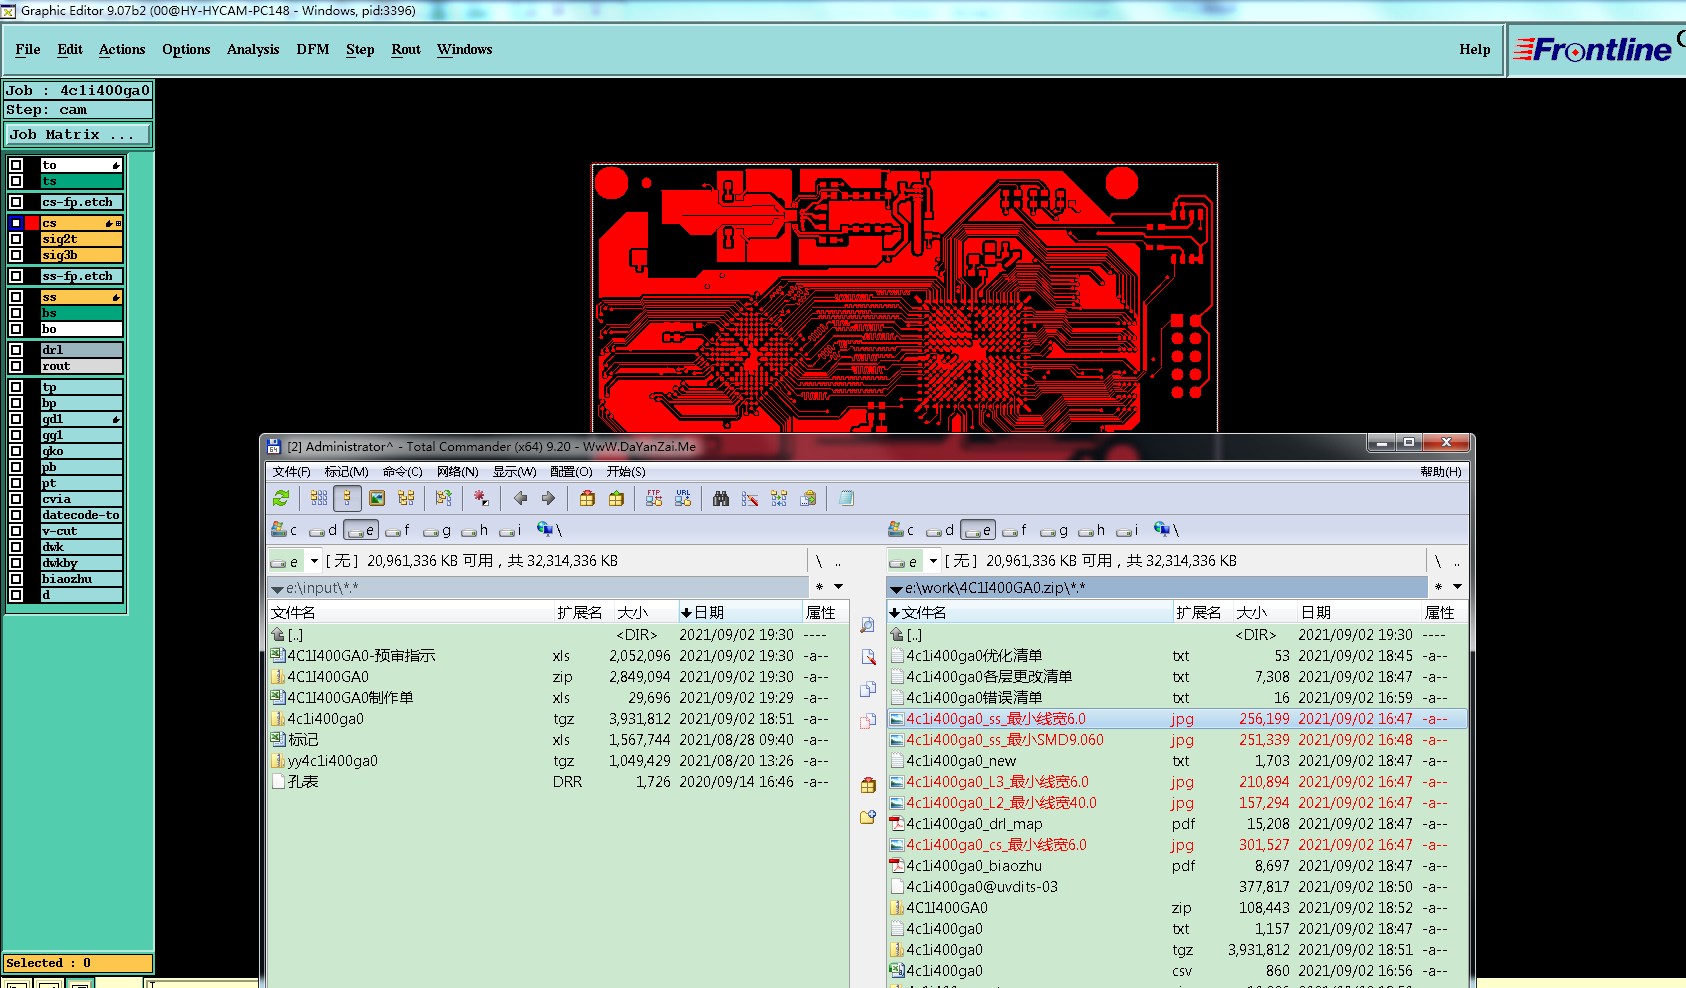
Task: Click the unpack files icon
Action: coord(616,498)
